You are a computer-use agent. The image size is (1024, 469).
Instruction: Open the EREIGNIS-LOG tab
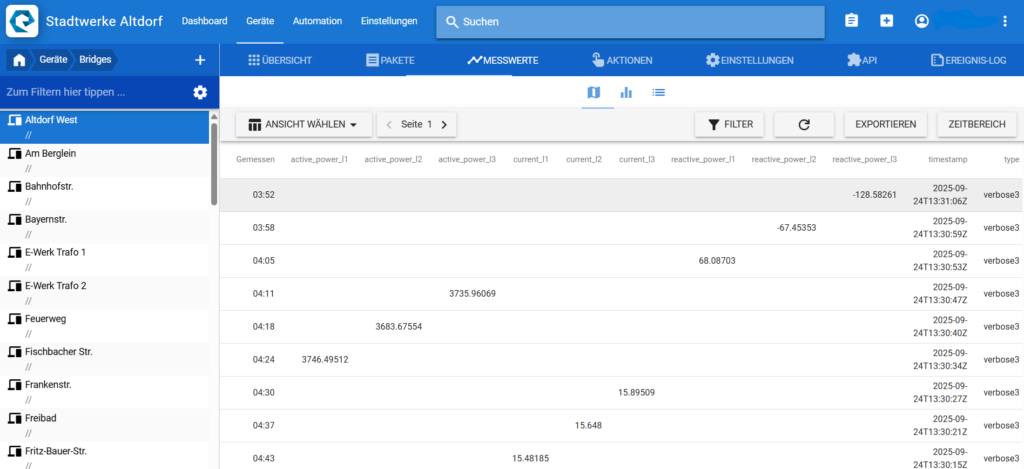968,60
